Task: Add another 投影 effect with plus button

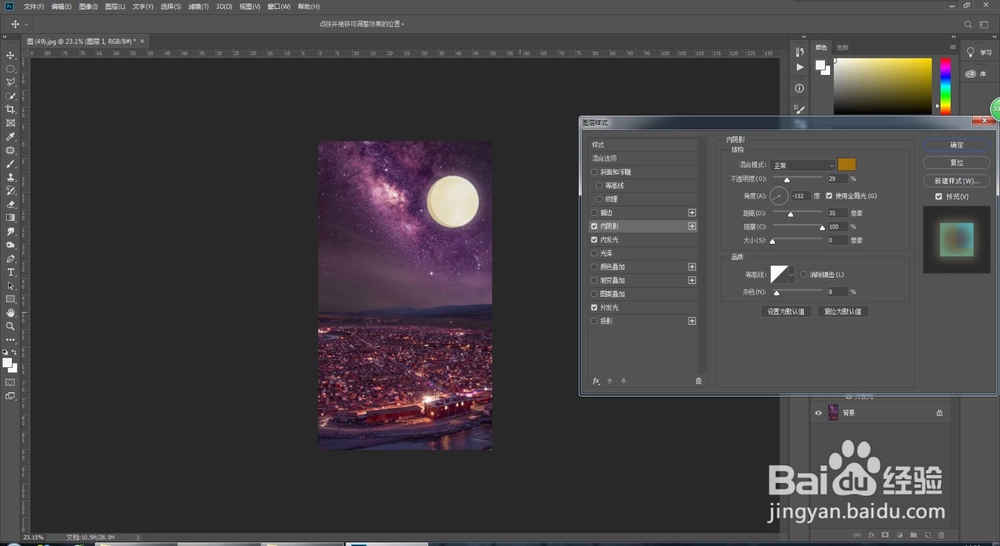Action: 692,321
